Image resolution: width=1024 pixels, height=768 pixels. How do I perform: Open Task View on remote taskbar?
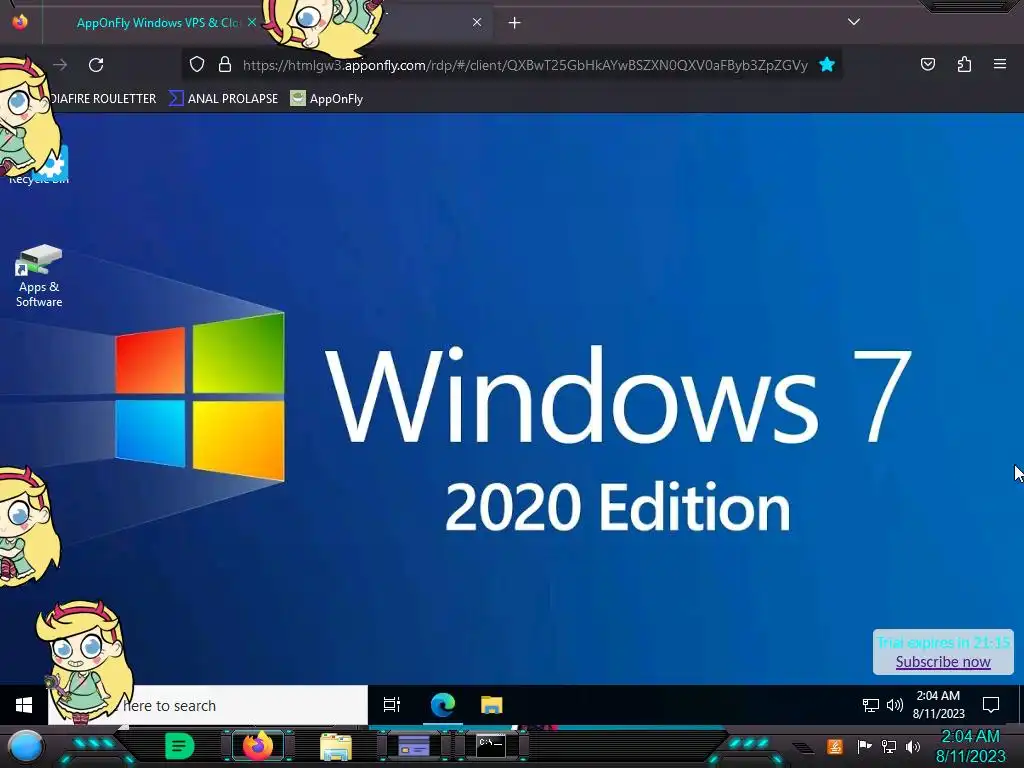tap(392, 705)
